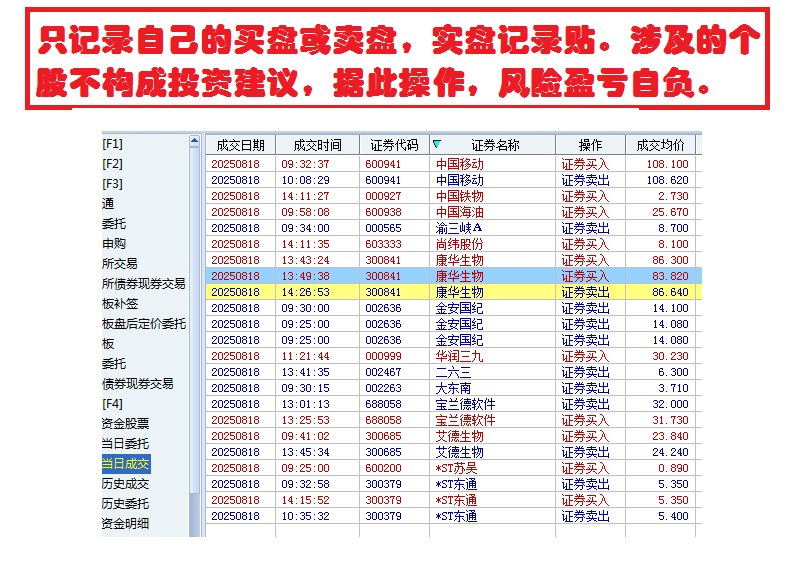The image size is (797, 574).
Task: Click security code 002467
Action: coord(383,372)
